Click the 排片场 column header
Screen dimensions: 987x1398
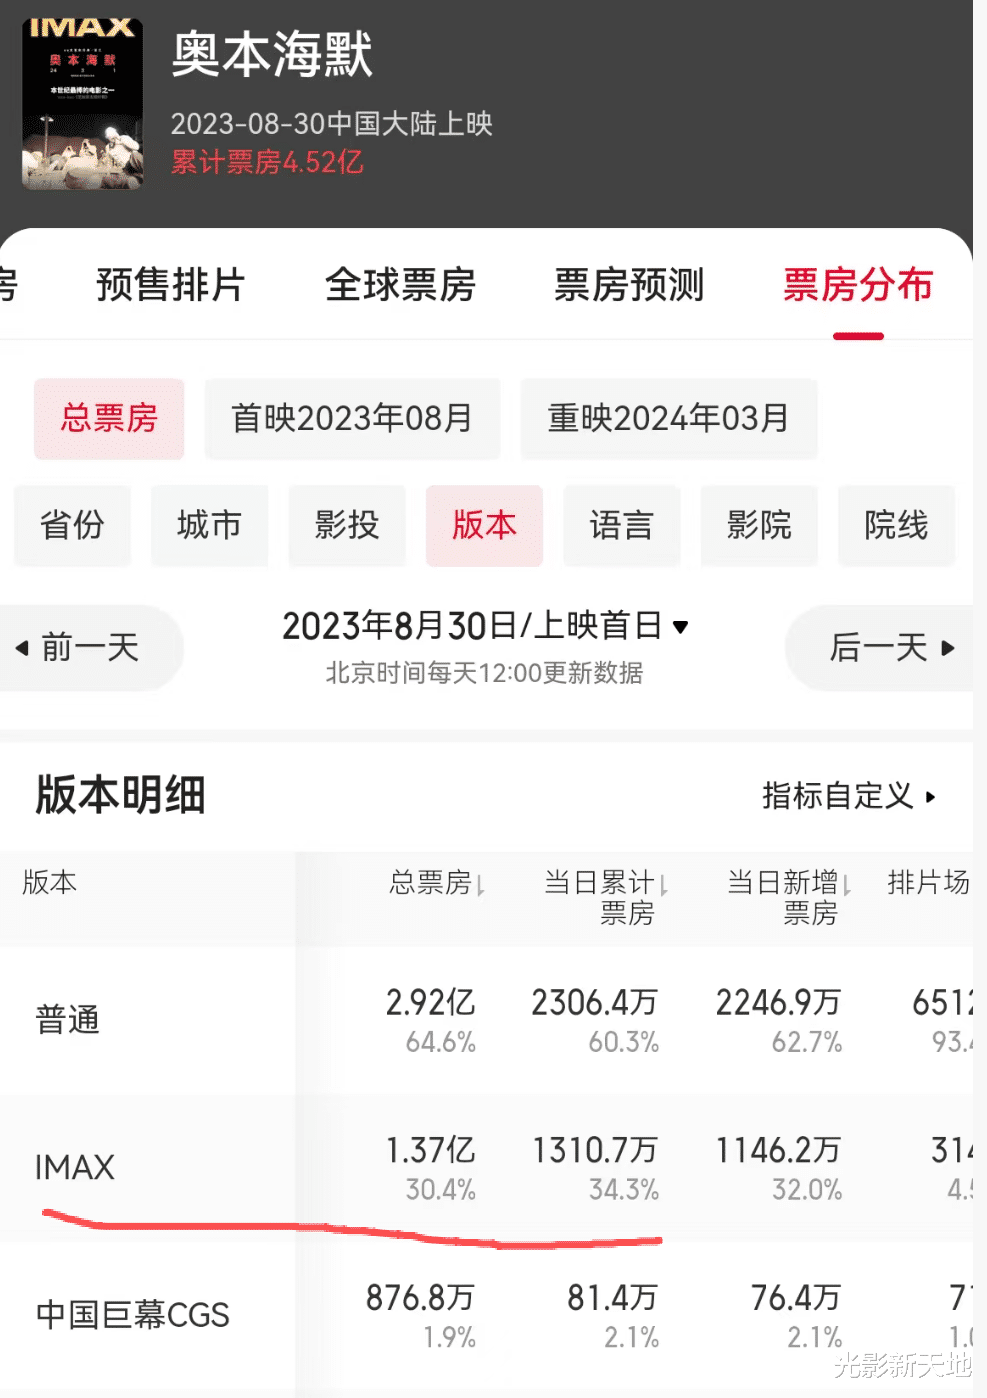[x=929, y=883]
